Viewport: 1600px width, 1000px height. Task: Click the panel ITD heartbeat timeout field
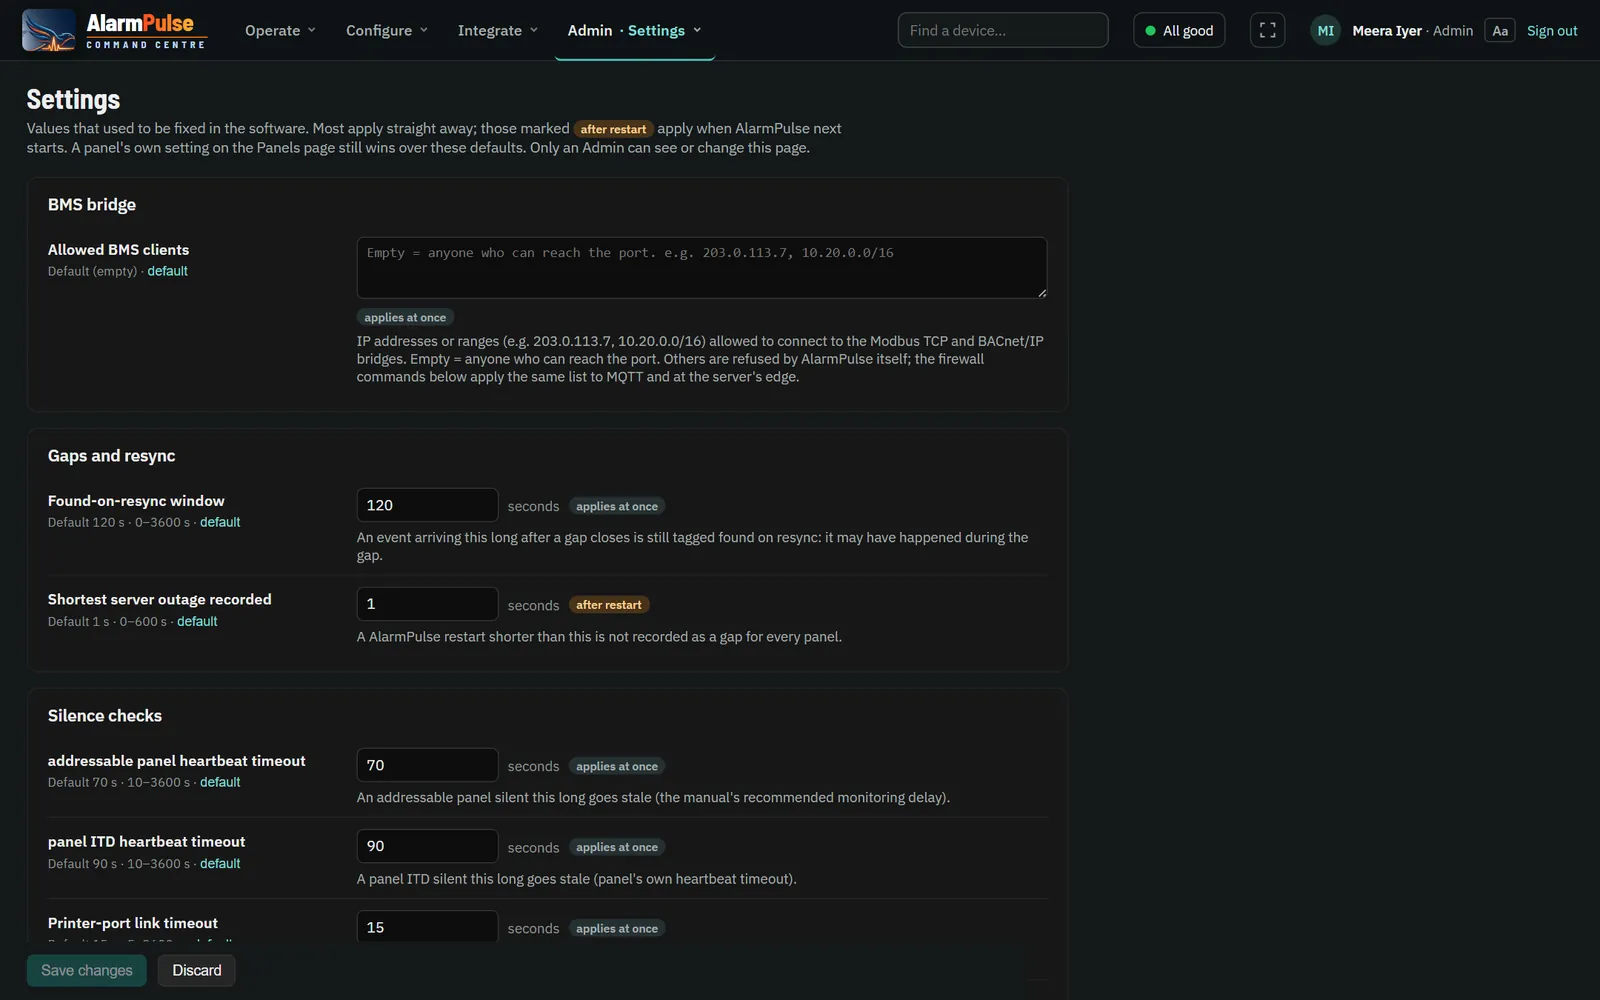(427, 846)
